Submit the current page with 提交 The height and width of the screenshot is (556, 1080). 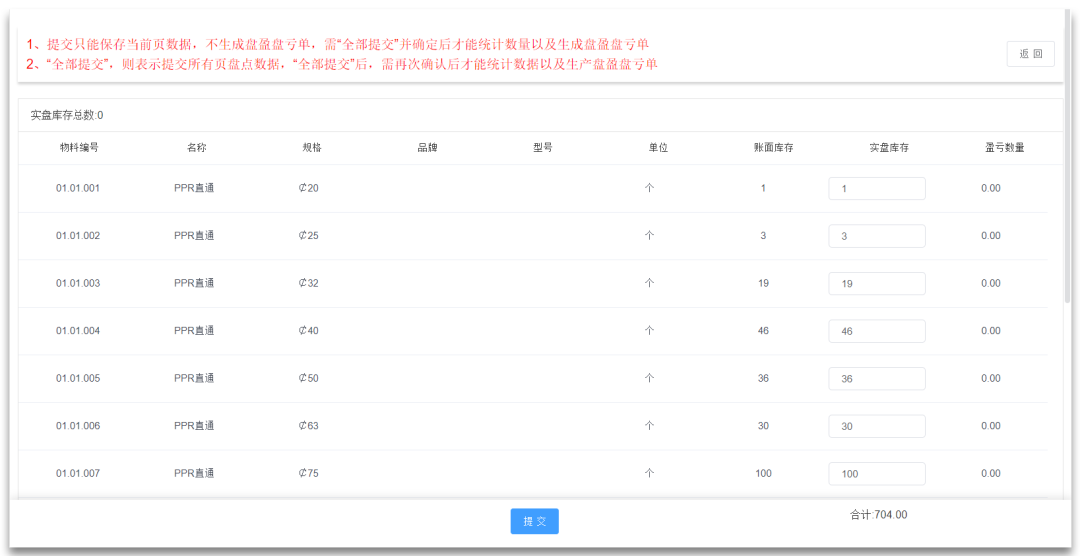pos(534,522)
